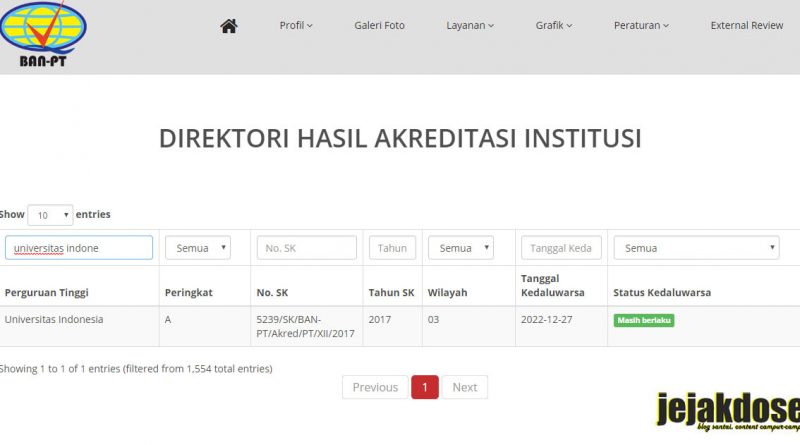This screenshot has height=445, width=800.
Task: Expand the Grafik menu
Action: (x=554, y=26)
